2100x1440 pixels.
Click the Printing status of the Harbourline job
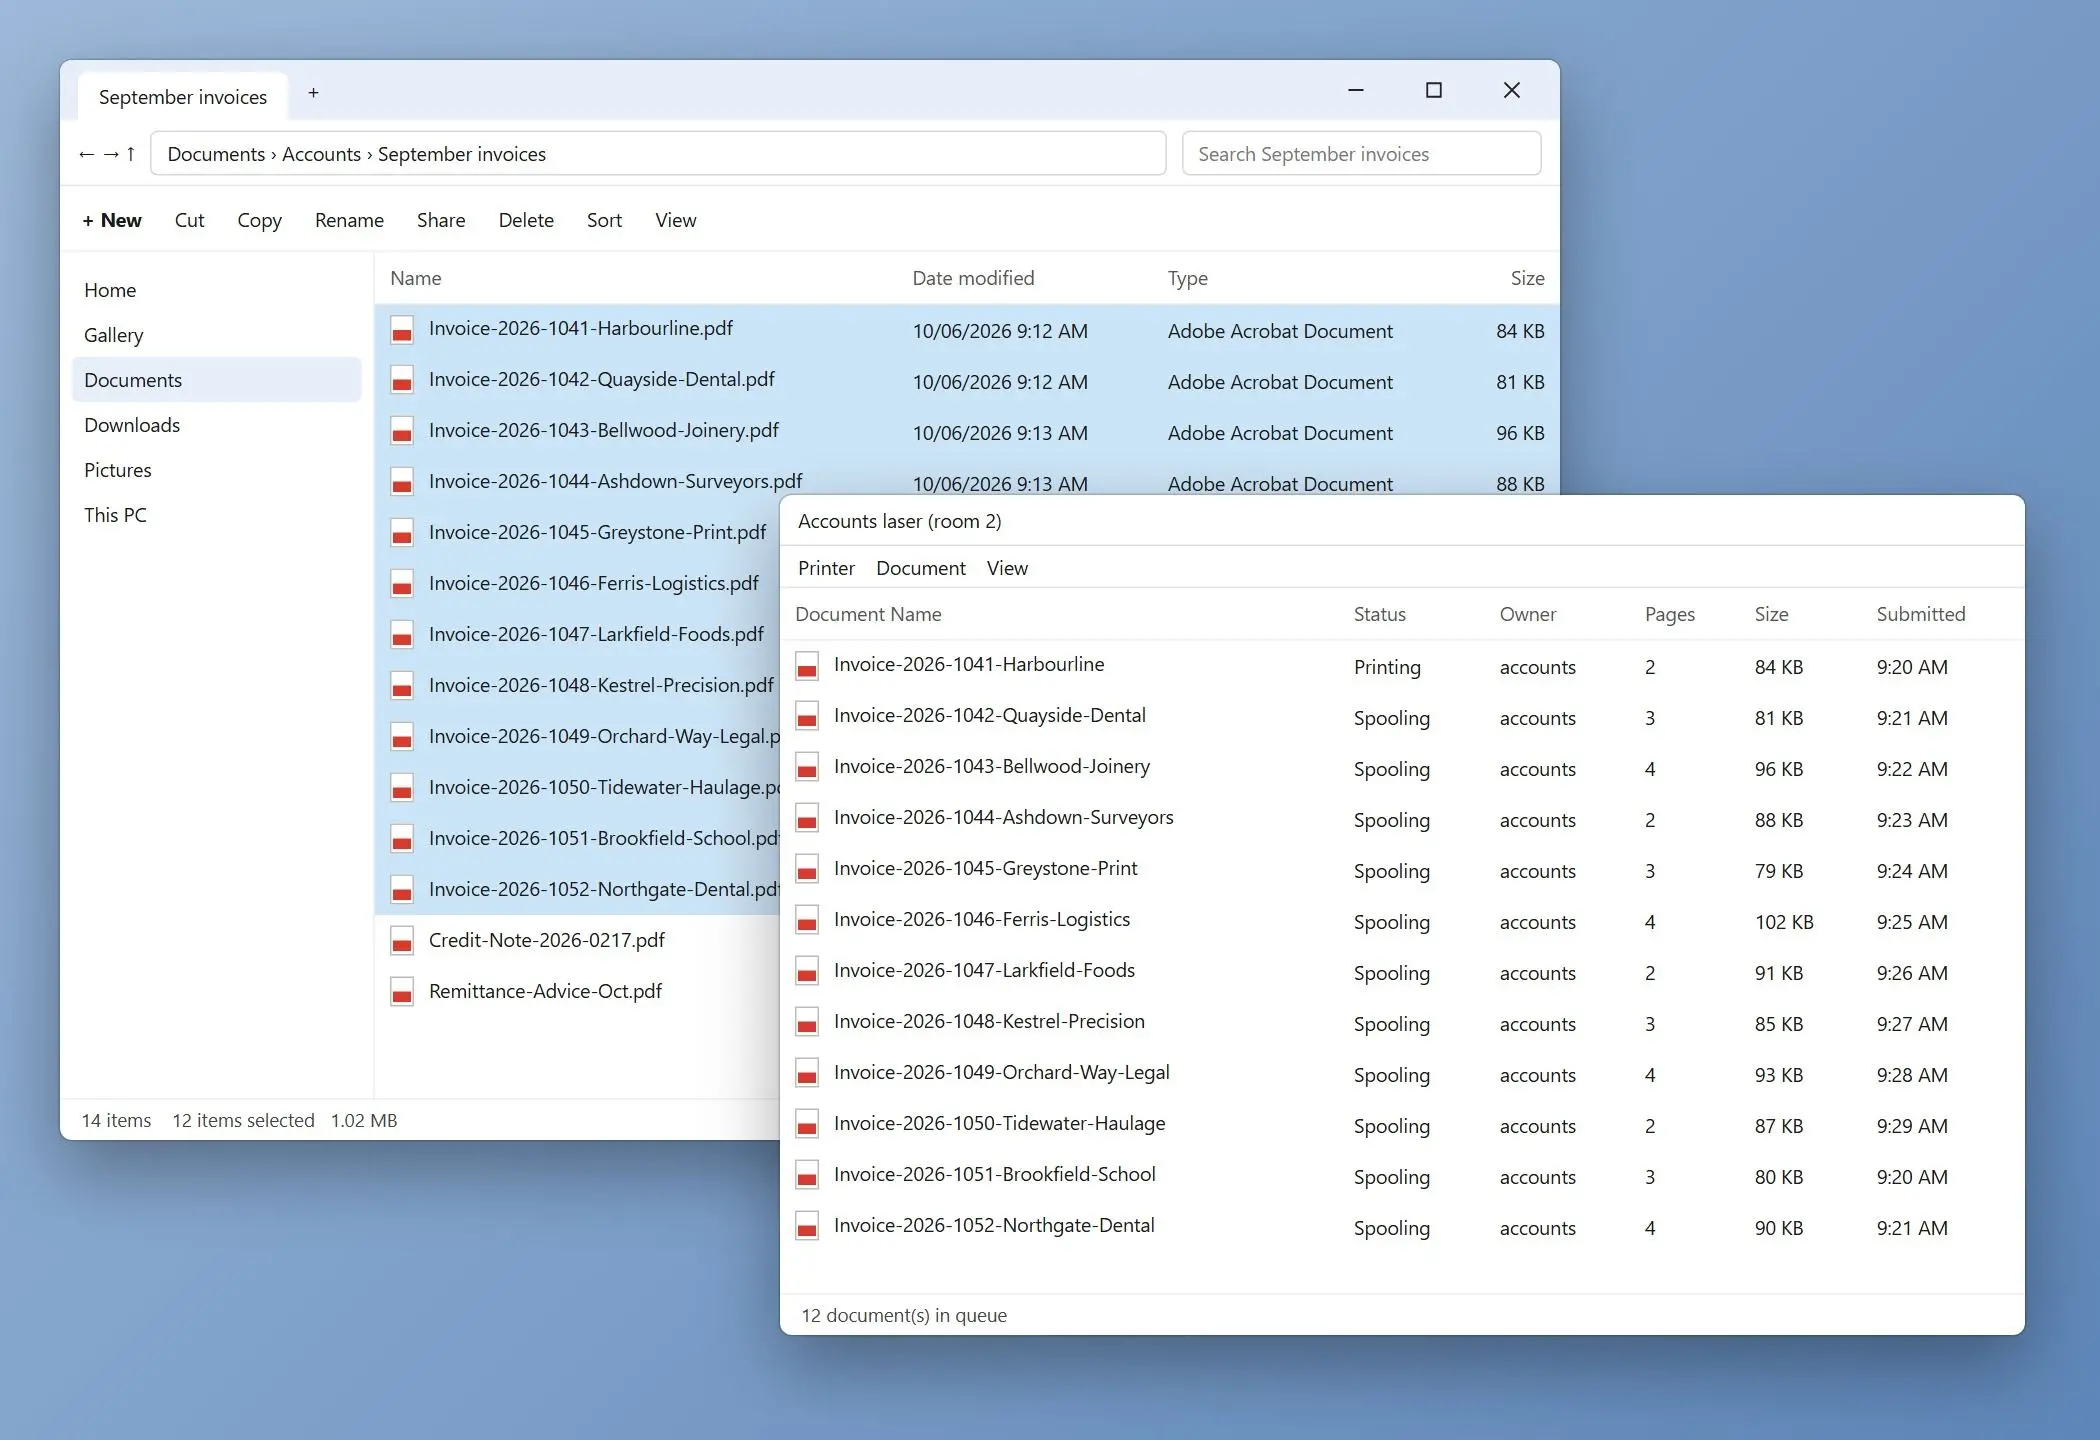(1387, 667)
